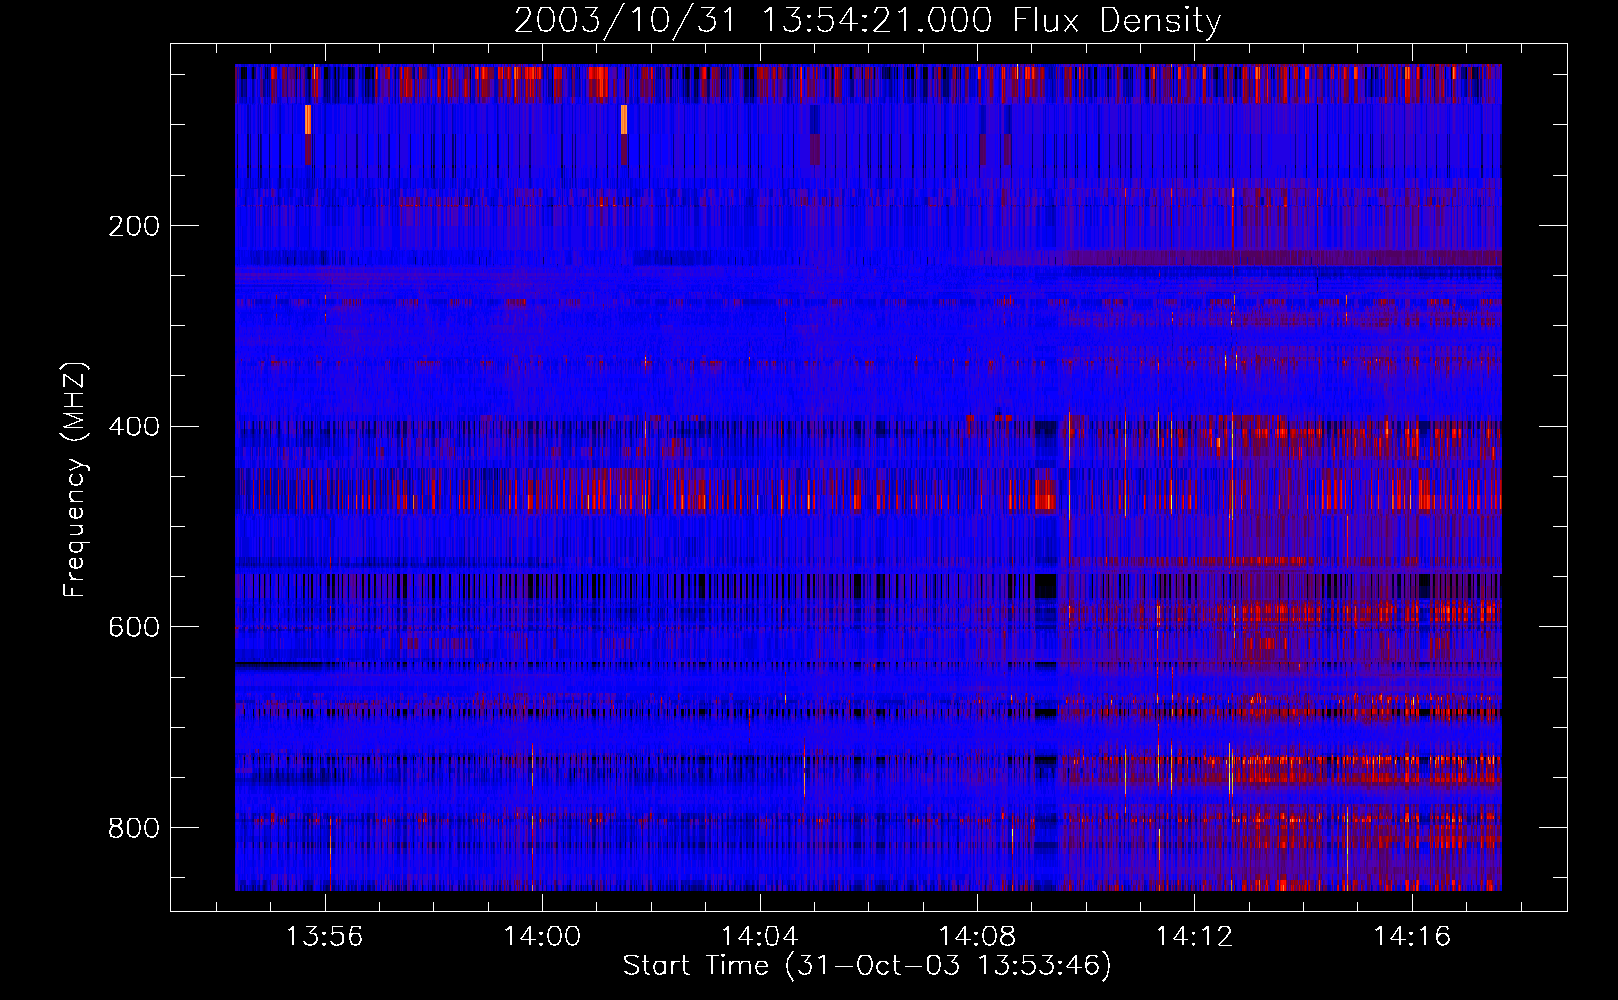Click the plot title '2003/10/31 13:54:21.000 Flux Density'
1618x1000 pixels.
pos(867,21)
